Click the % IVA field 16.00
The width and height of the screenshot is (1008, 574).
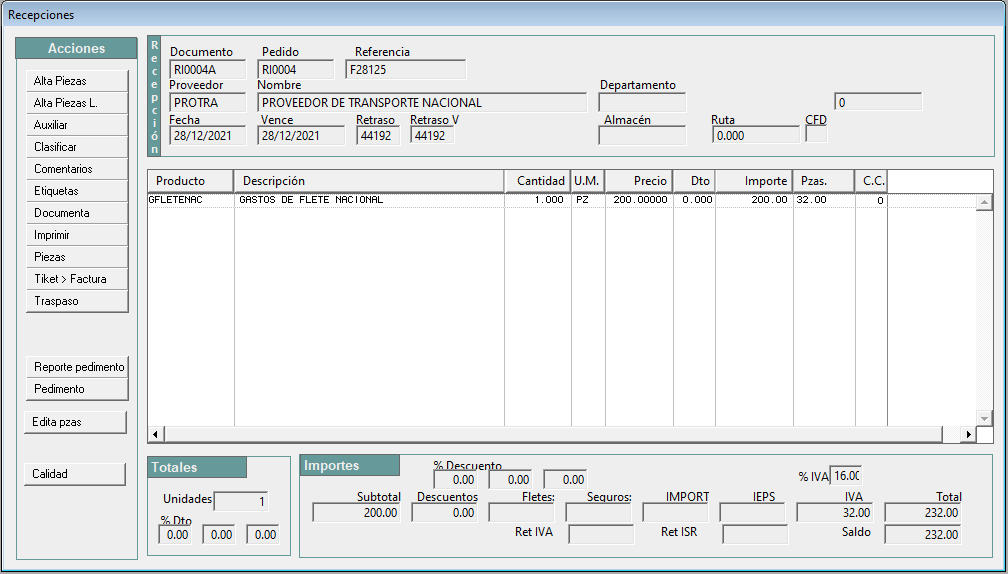coord(846,476)
